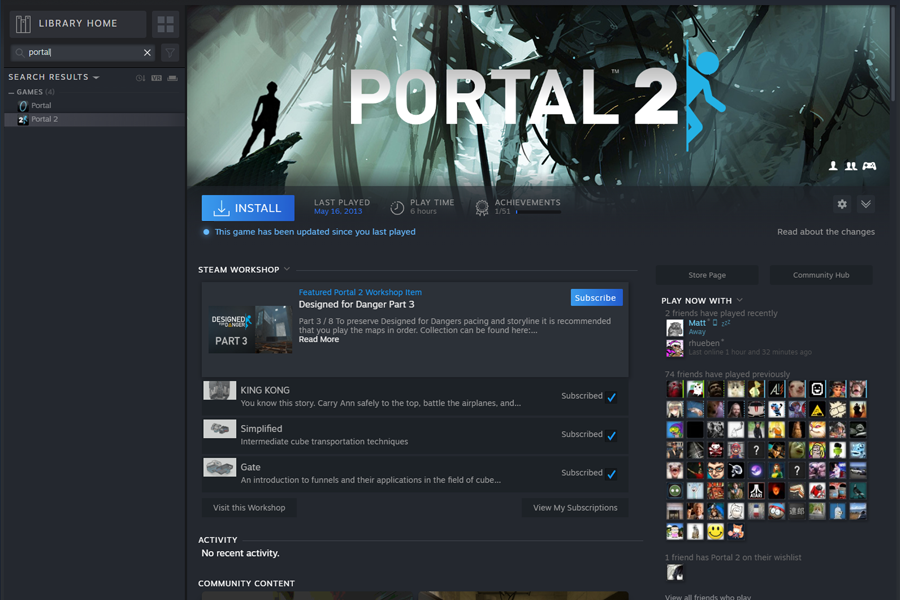Open 'Featured Portal 2 Workshop Item' link
Image resolution: width=900 pixels, height=600 pixels.
pyautogui.click(x=360, y=292)
